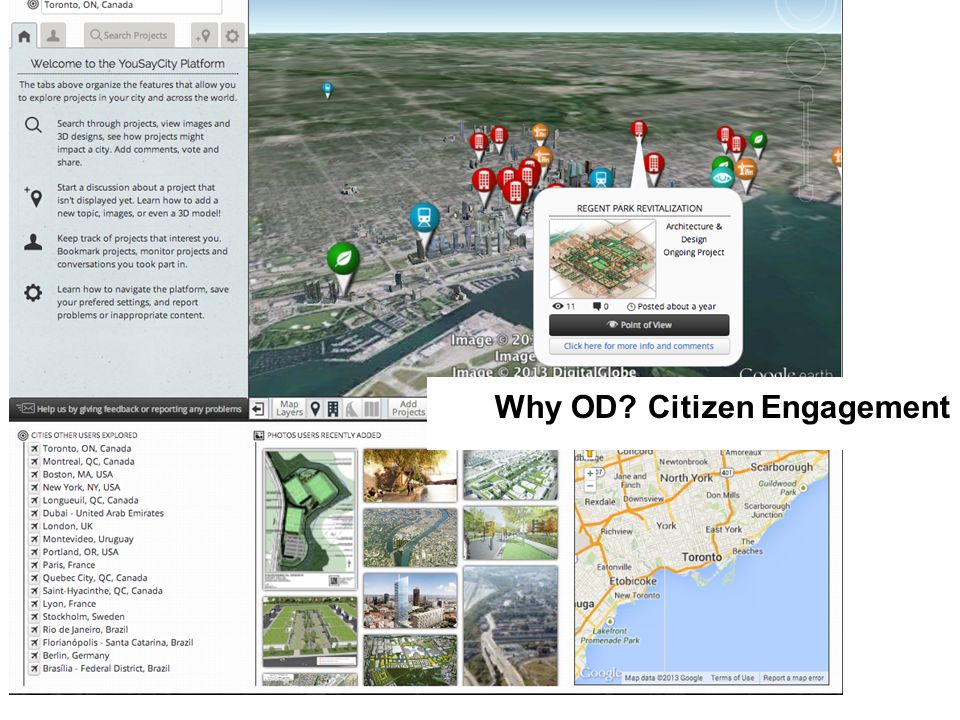Select Montevideo, Uruguay in cities list

[x=88, y=539]
